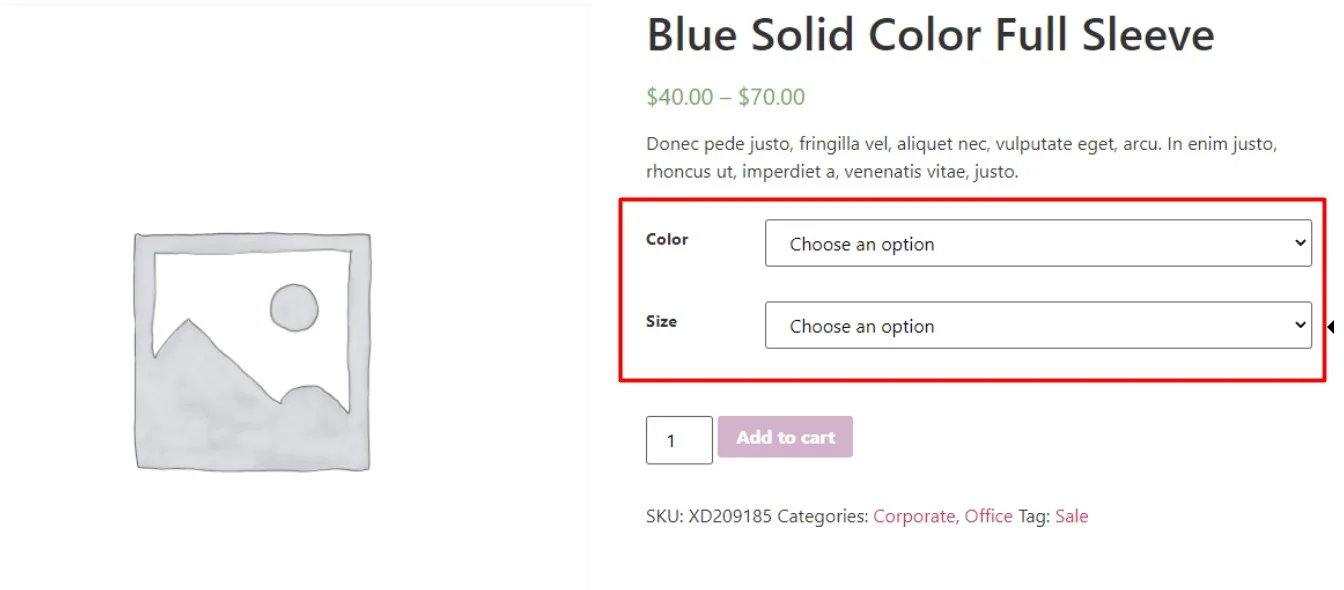Open the Sale tag link

pyautogui.click(x=1071, y=516)
